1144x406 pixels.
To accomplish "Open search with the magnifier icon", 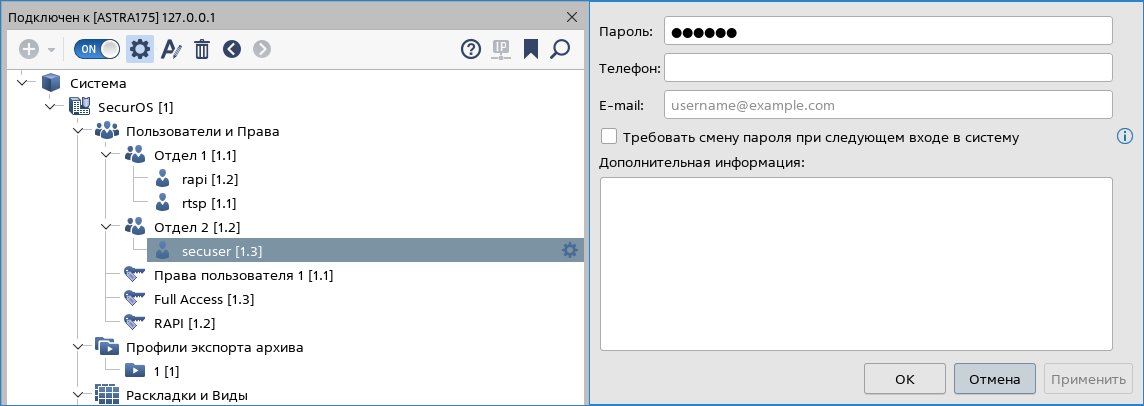I will pos(560,49).
